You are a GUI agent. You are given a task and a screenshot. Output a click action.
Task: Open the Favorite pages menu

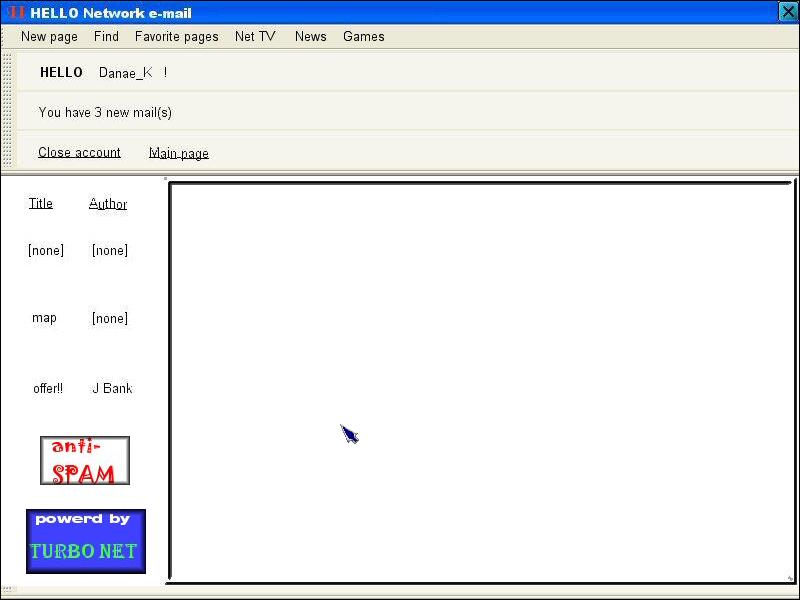click(176, 36)
